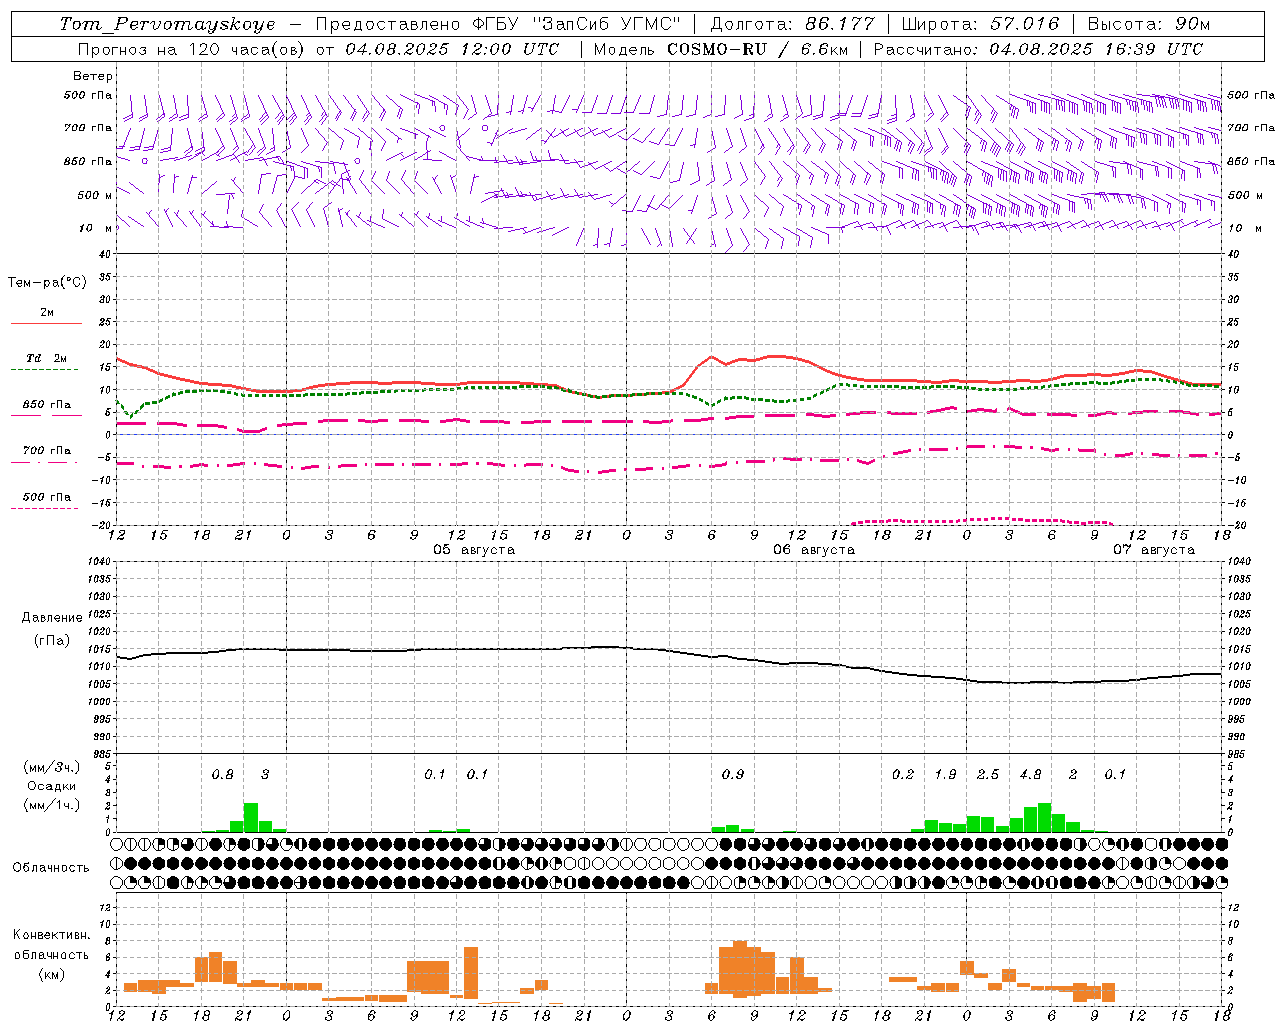1280x1024 pixels.
Task: Click the station name Tom_Pervomayskoye in the header
Action: (x=167, y=24)
